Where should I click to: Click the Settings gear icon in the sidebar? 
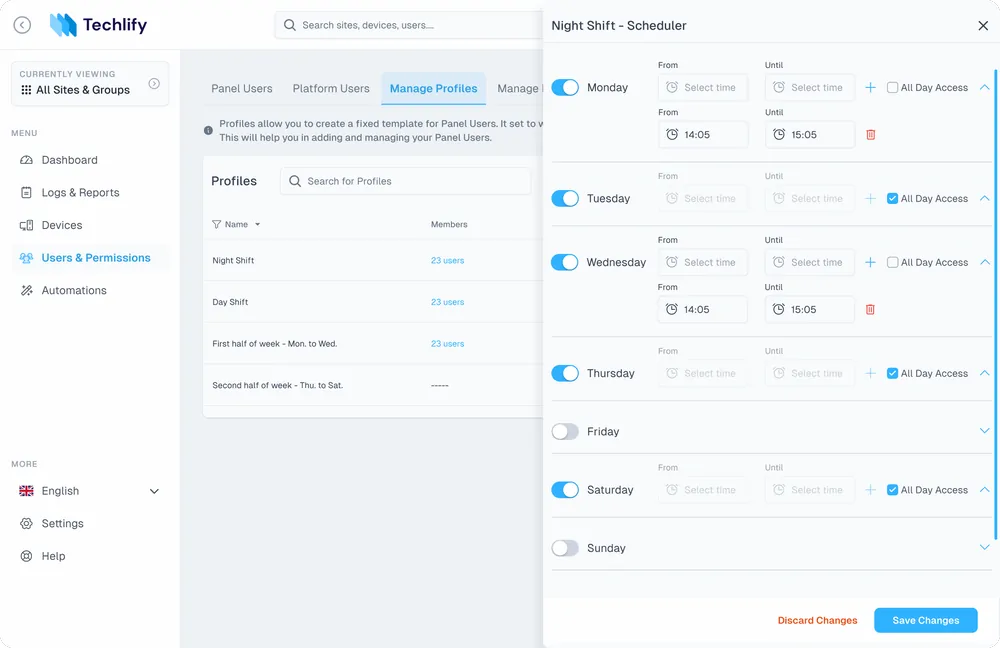click(x=26, y=524)
